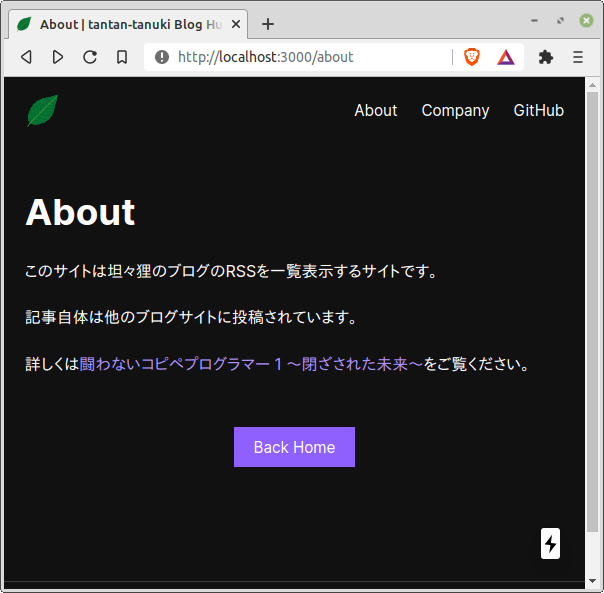Open the Brave Shields lion icon
The height and width of the screenshot is (593, 604).
472,57
